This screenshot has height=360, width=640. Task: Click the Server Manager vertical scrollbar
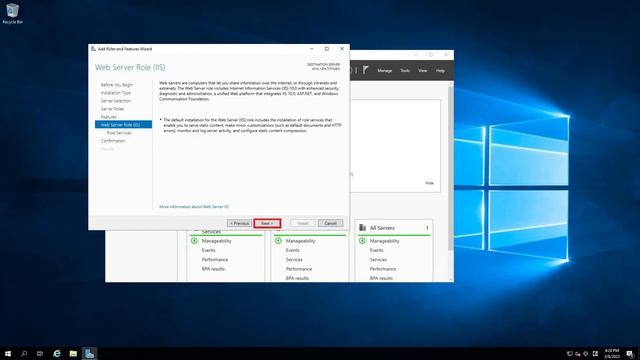451,167
